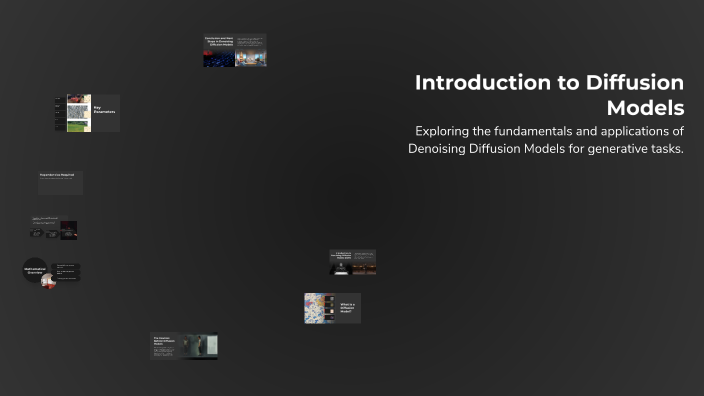
Task: Click the Introduction to Diffusion Models title
Action: pyautogui.click(x=550, y=95)
